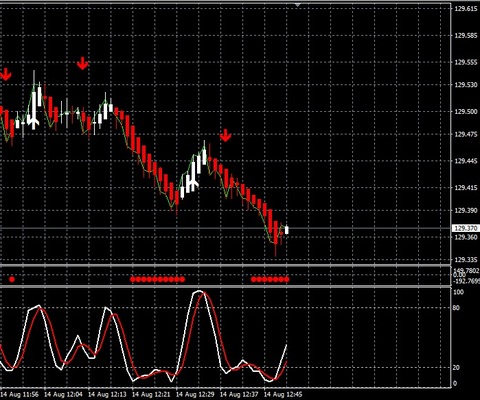This screenshot has height=400, width=480.
Task: Click the 129.555 price scale label
Action: 466,62
